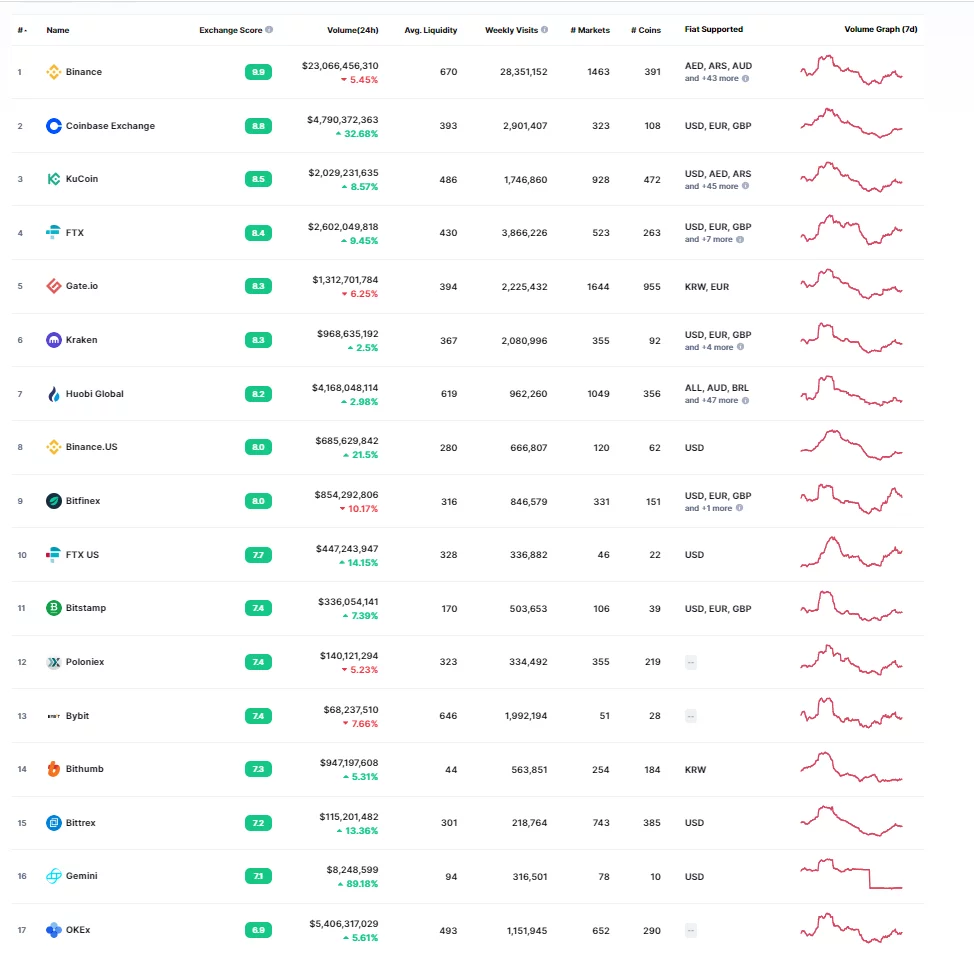Open the Bitstamp exchange link

click(85, 608)
